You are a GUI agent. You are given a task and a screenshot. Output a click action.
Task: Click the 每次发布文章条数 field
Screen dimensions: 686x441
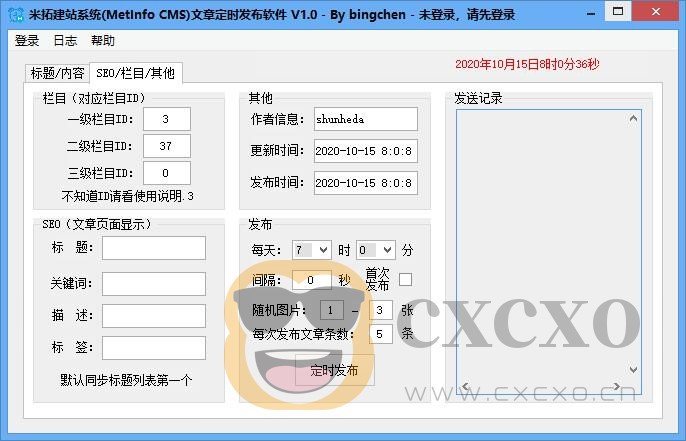[x=381, y=334]
